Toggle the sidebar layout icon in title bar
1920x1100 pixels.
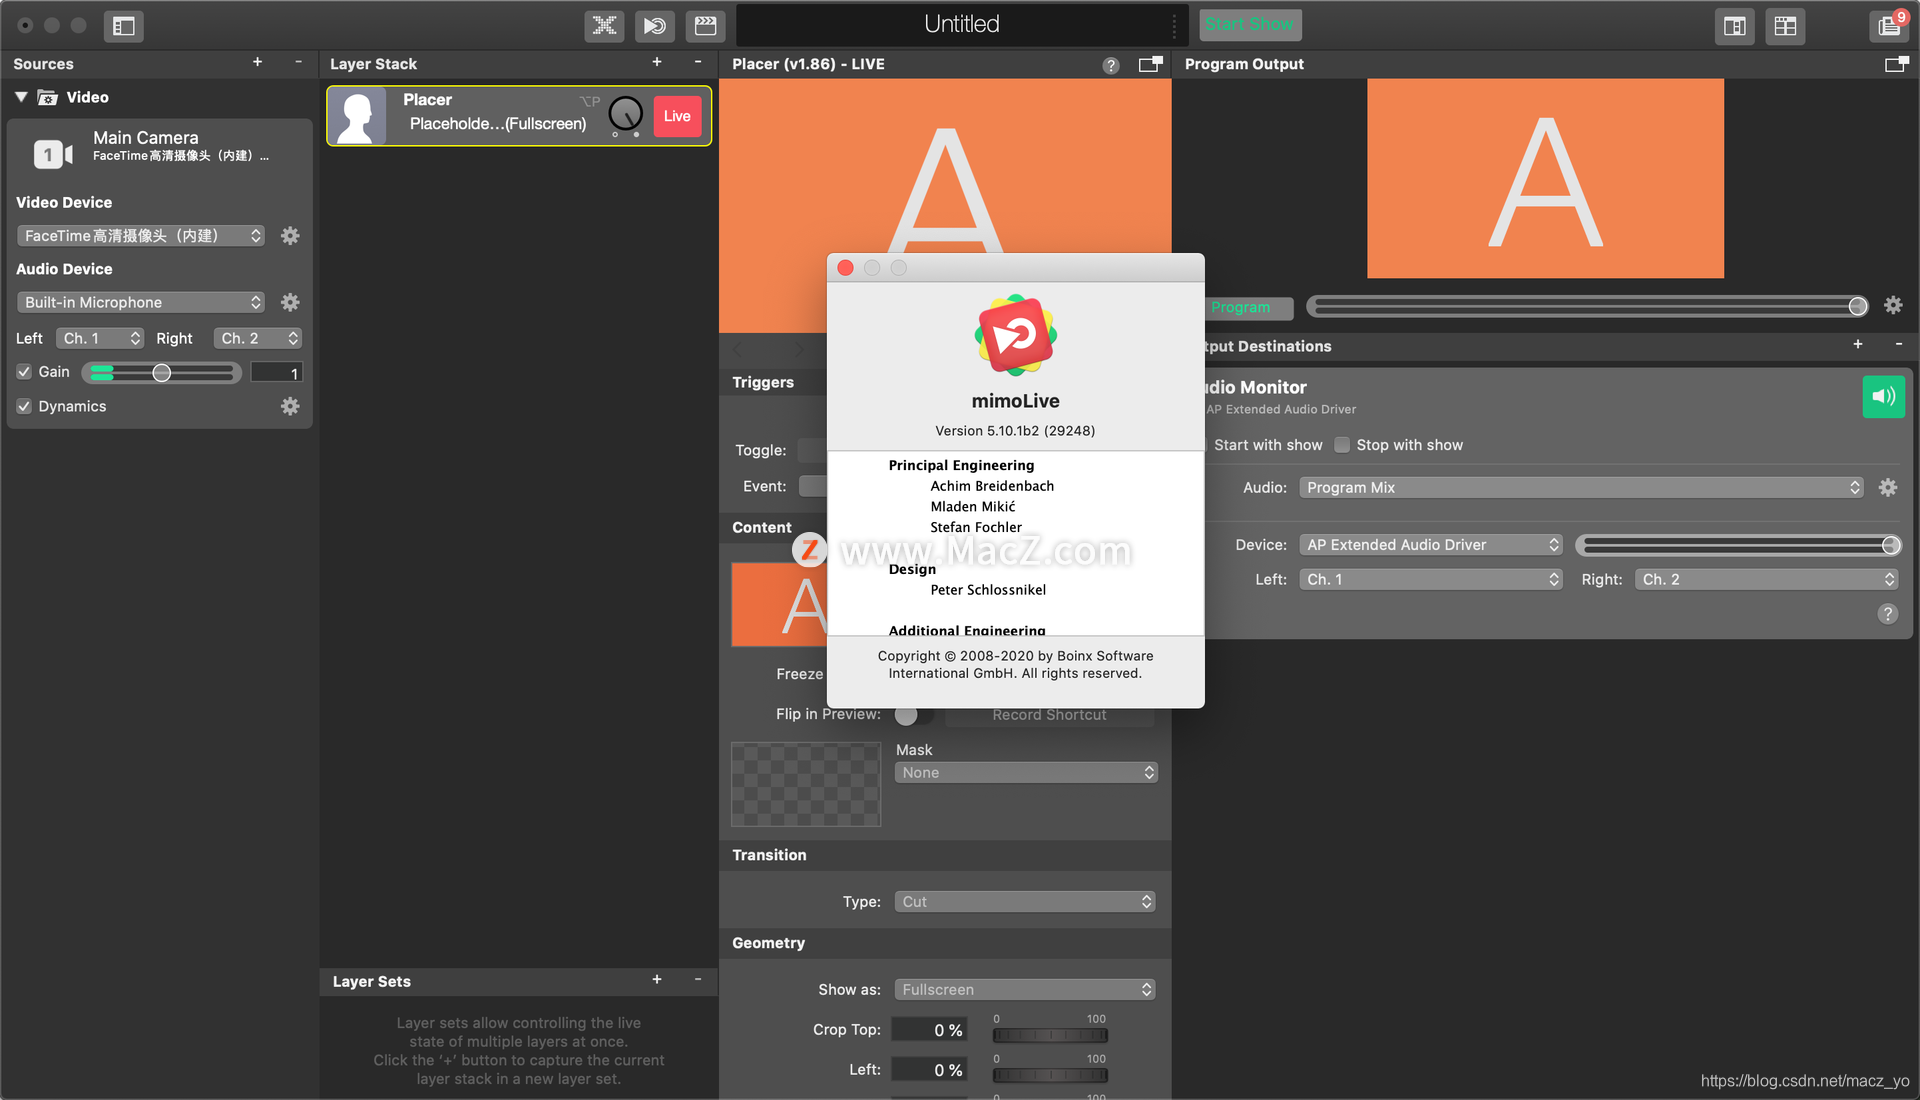click(124, 26)
